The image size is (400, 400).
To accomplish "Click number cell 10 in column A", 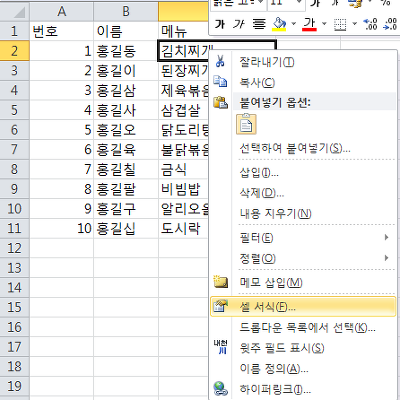I will coord(61,228).
